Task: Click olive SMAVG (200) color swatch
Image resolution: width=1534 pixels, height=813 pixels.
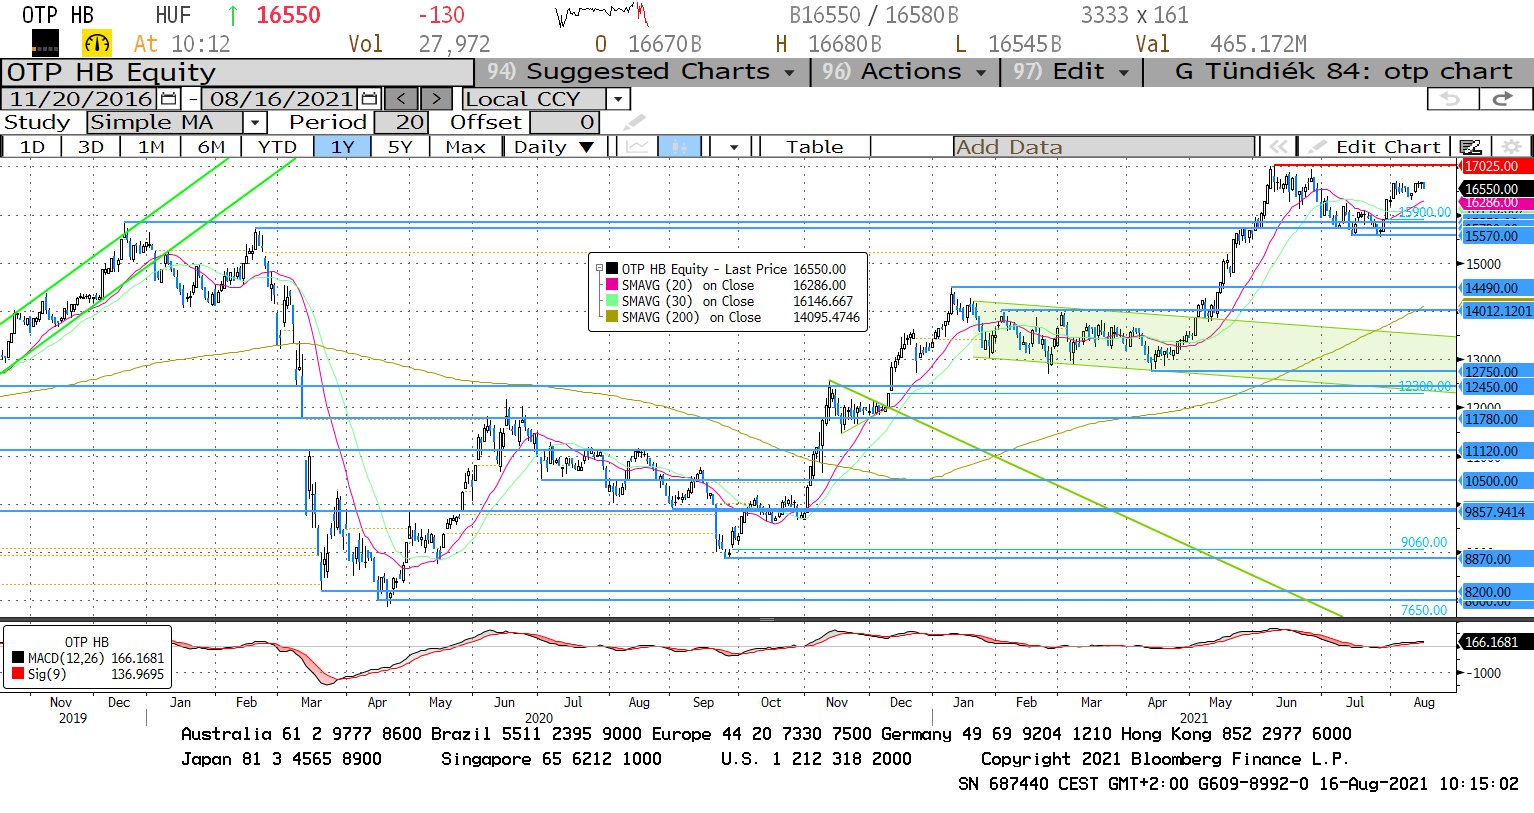Action: point(612,317)
